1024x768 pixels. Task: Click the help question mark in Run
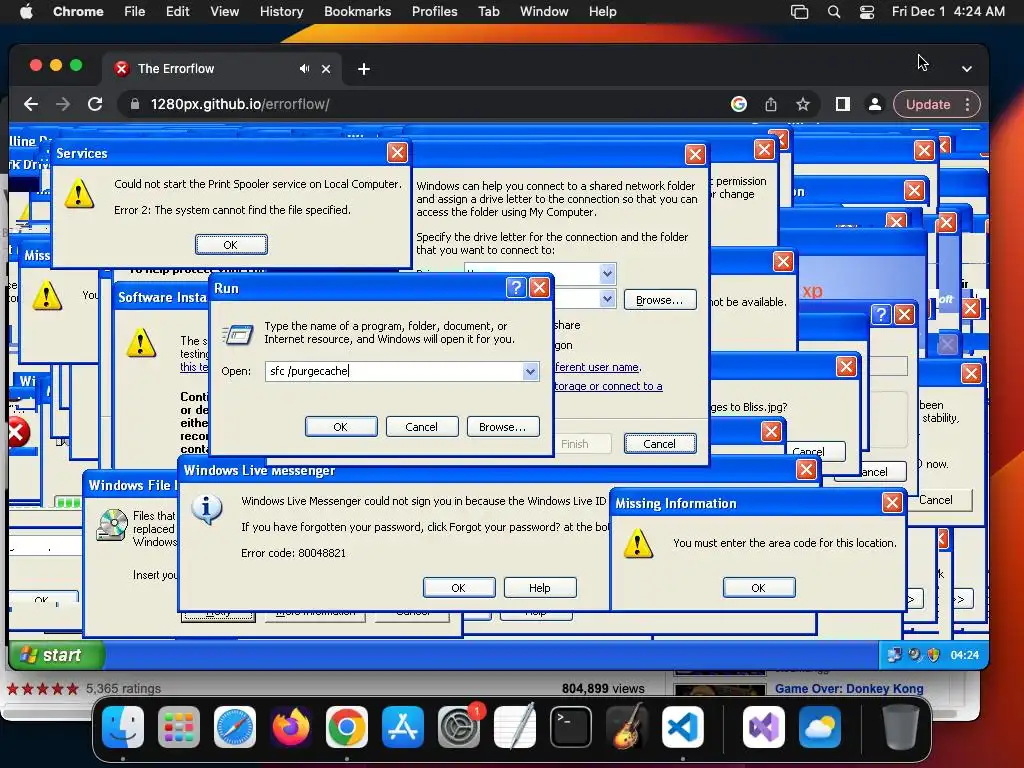click(516, 287)
